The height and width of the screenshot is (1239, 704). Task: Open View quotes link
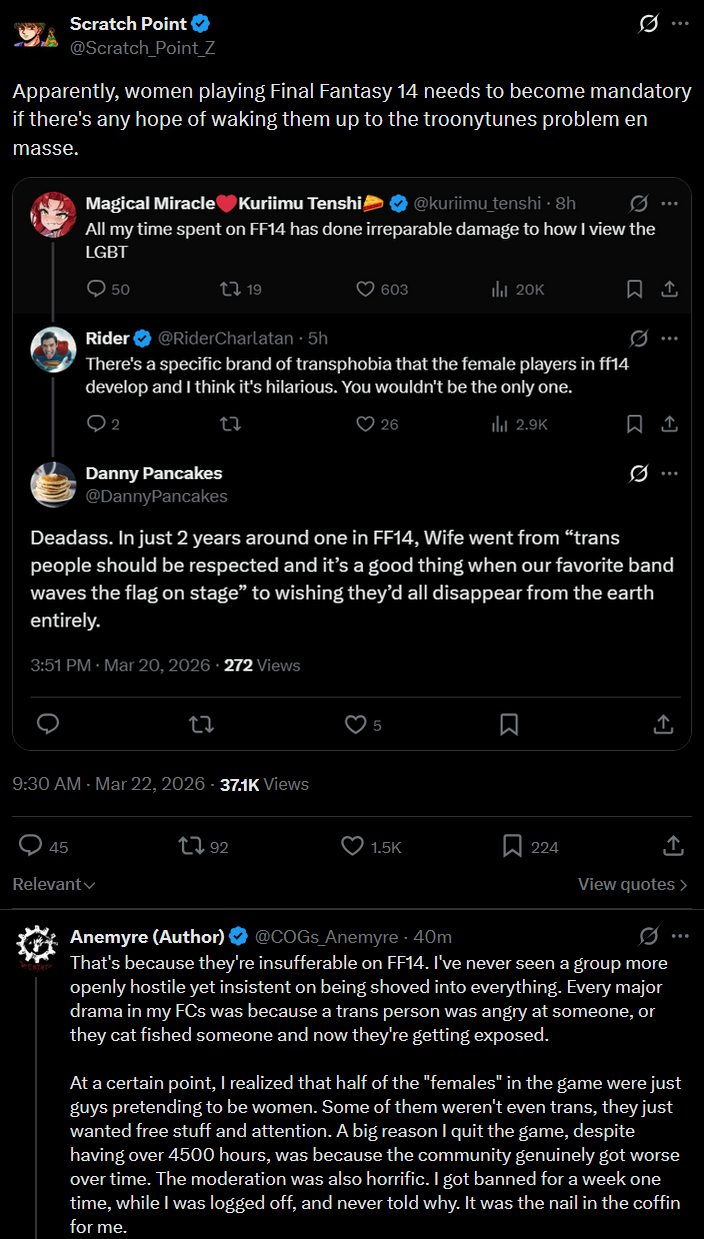[632, 884]
